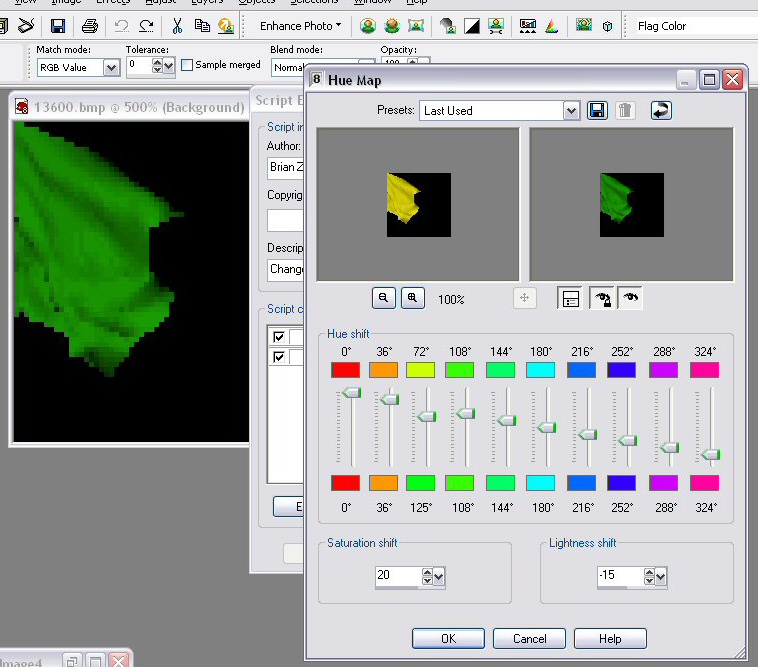Enable the Sample merged checkbox
The height and width of the screenshot is (667, 758).
tap(187, 66)
